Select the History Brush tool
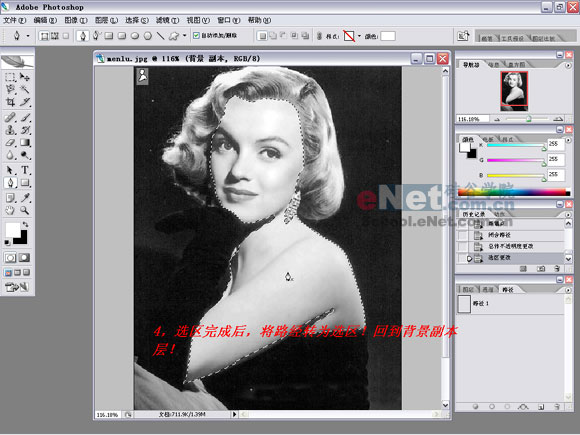 [x=25, y=130]
